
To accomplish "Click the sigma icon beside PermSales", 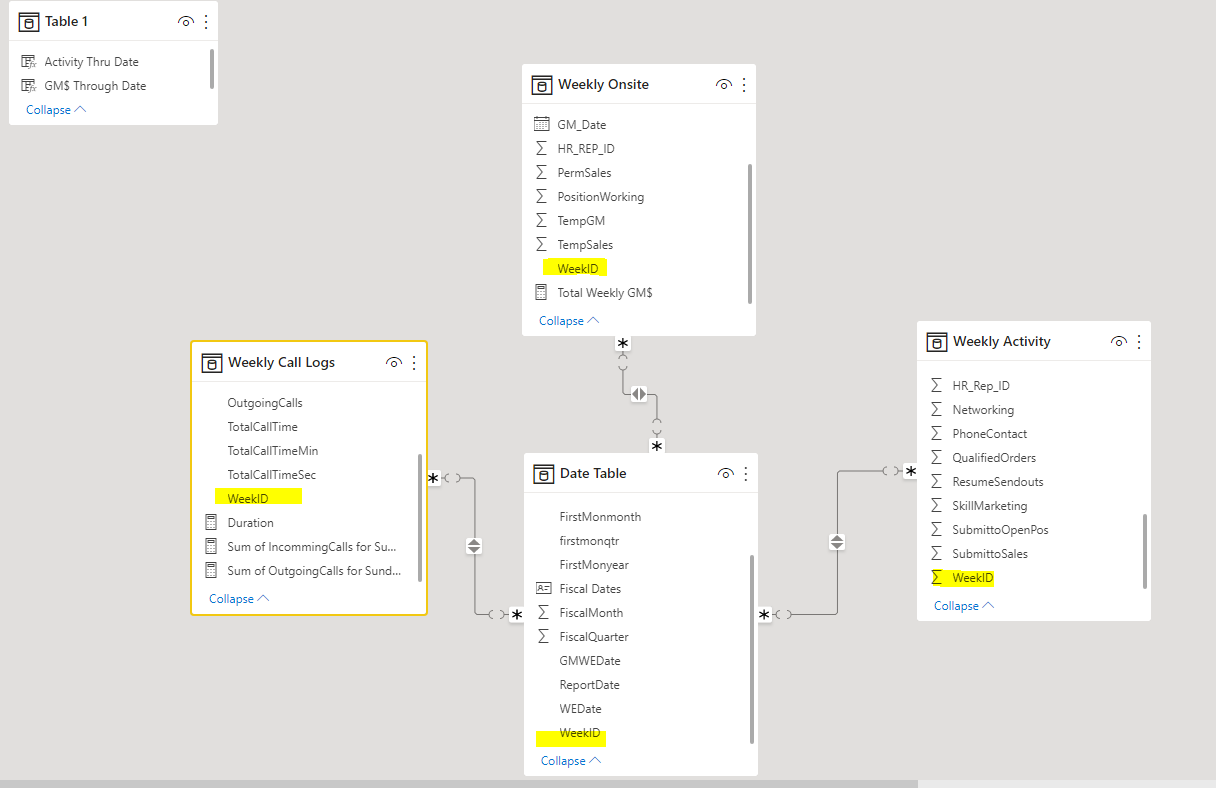I will tap(541, 173).
